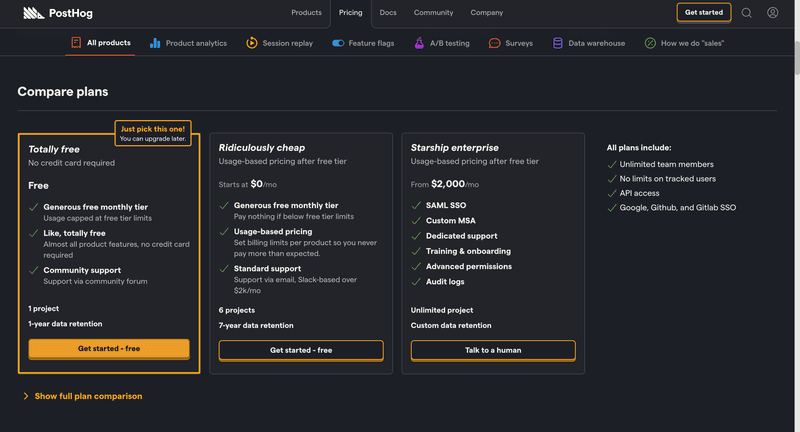
Task: Click checkmark beside API access
Action: pyautogui.click(x=612, y=194)
